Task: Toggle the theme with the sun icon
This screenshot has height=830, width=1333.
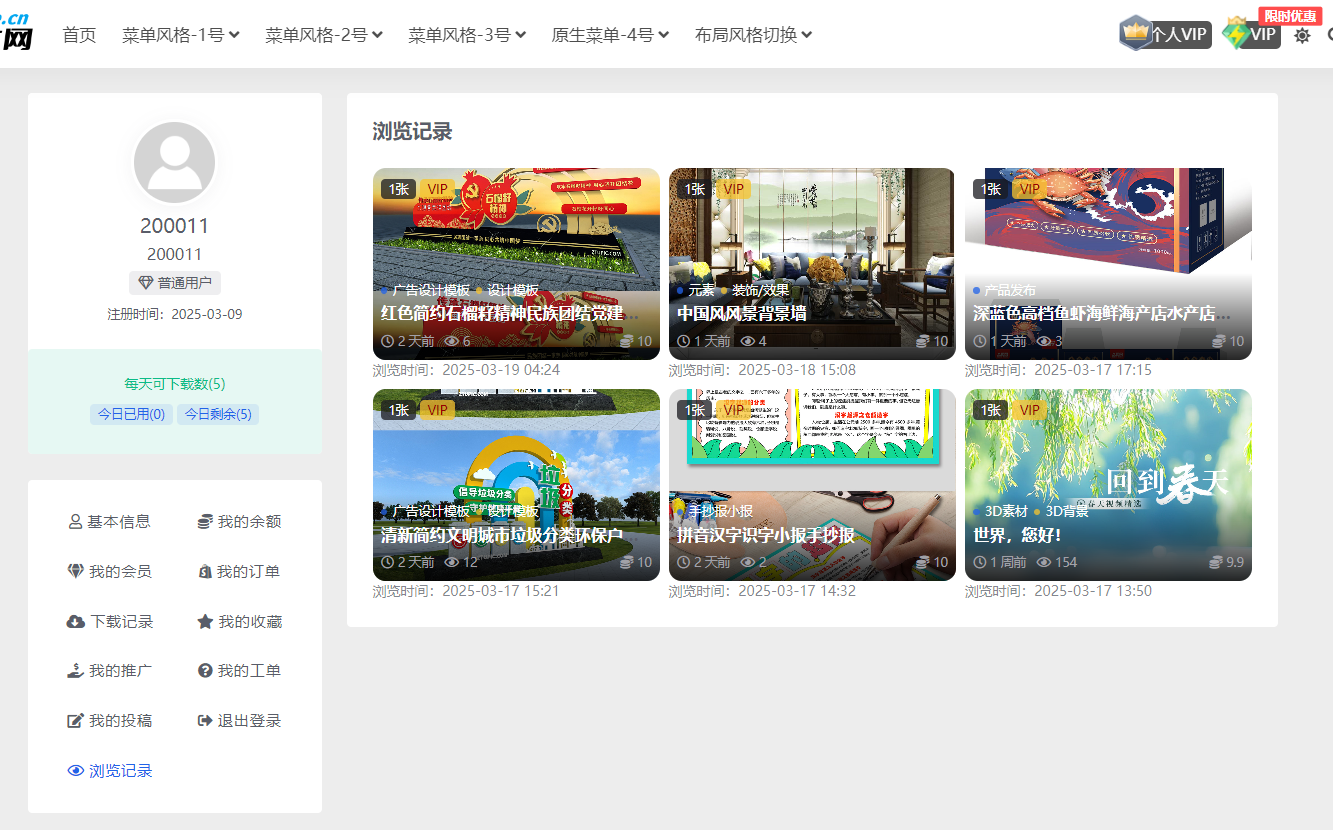Action: pos(1302,35)
